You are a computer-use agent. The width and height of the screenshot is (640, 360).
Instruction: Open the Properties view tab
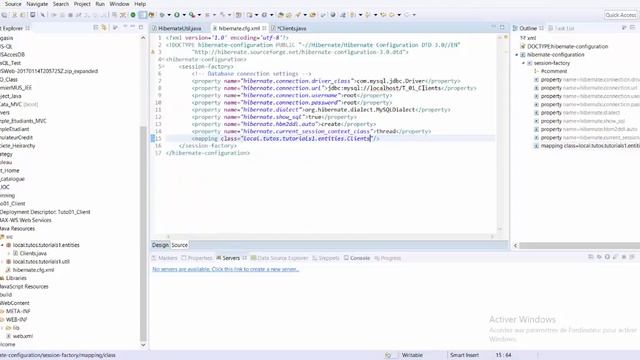(197, 258)
